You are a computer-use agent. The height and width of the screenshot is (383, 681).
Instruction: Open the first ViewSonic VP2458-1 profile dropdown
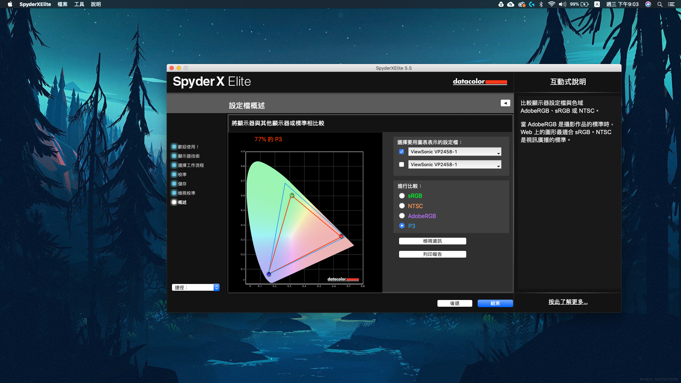pos(454,152)
